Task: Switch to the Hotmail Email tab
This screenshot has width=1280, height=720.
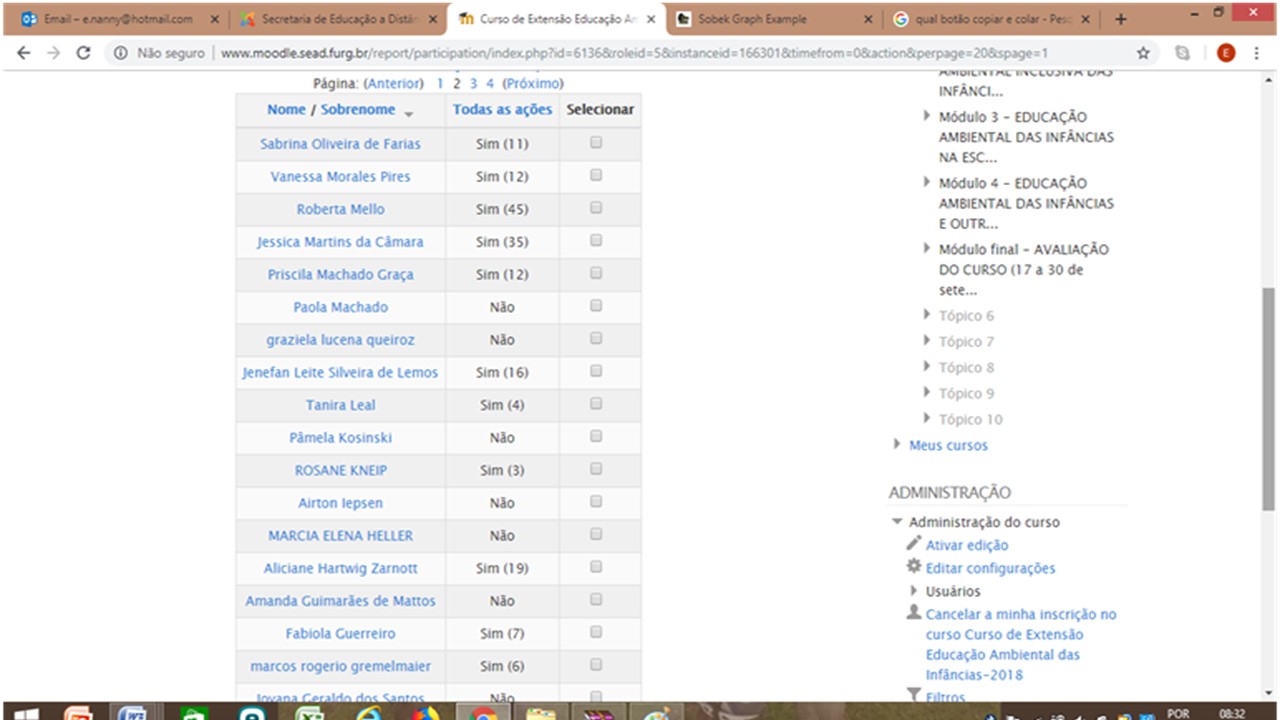Action: pyautogui.click(x=117, y=19)
